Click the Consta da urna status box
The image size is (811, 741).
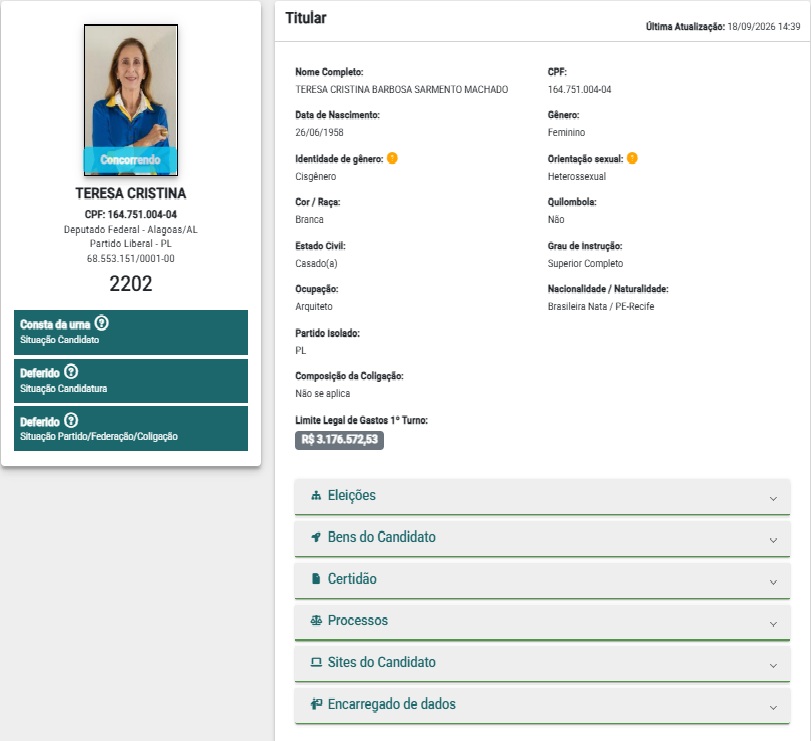(131, 332)
